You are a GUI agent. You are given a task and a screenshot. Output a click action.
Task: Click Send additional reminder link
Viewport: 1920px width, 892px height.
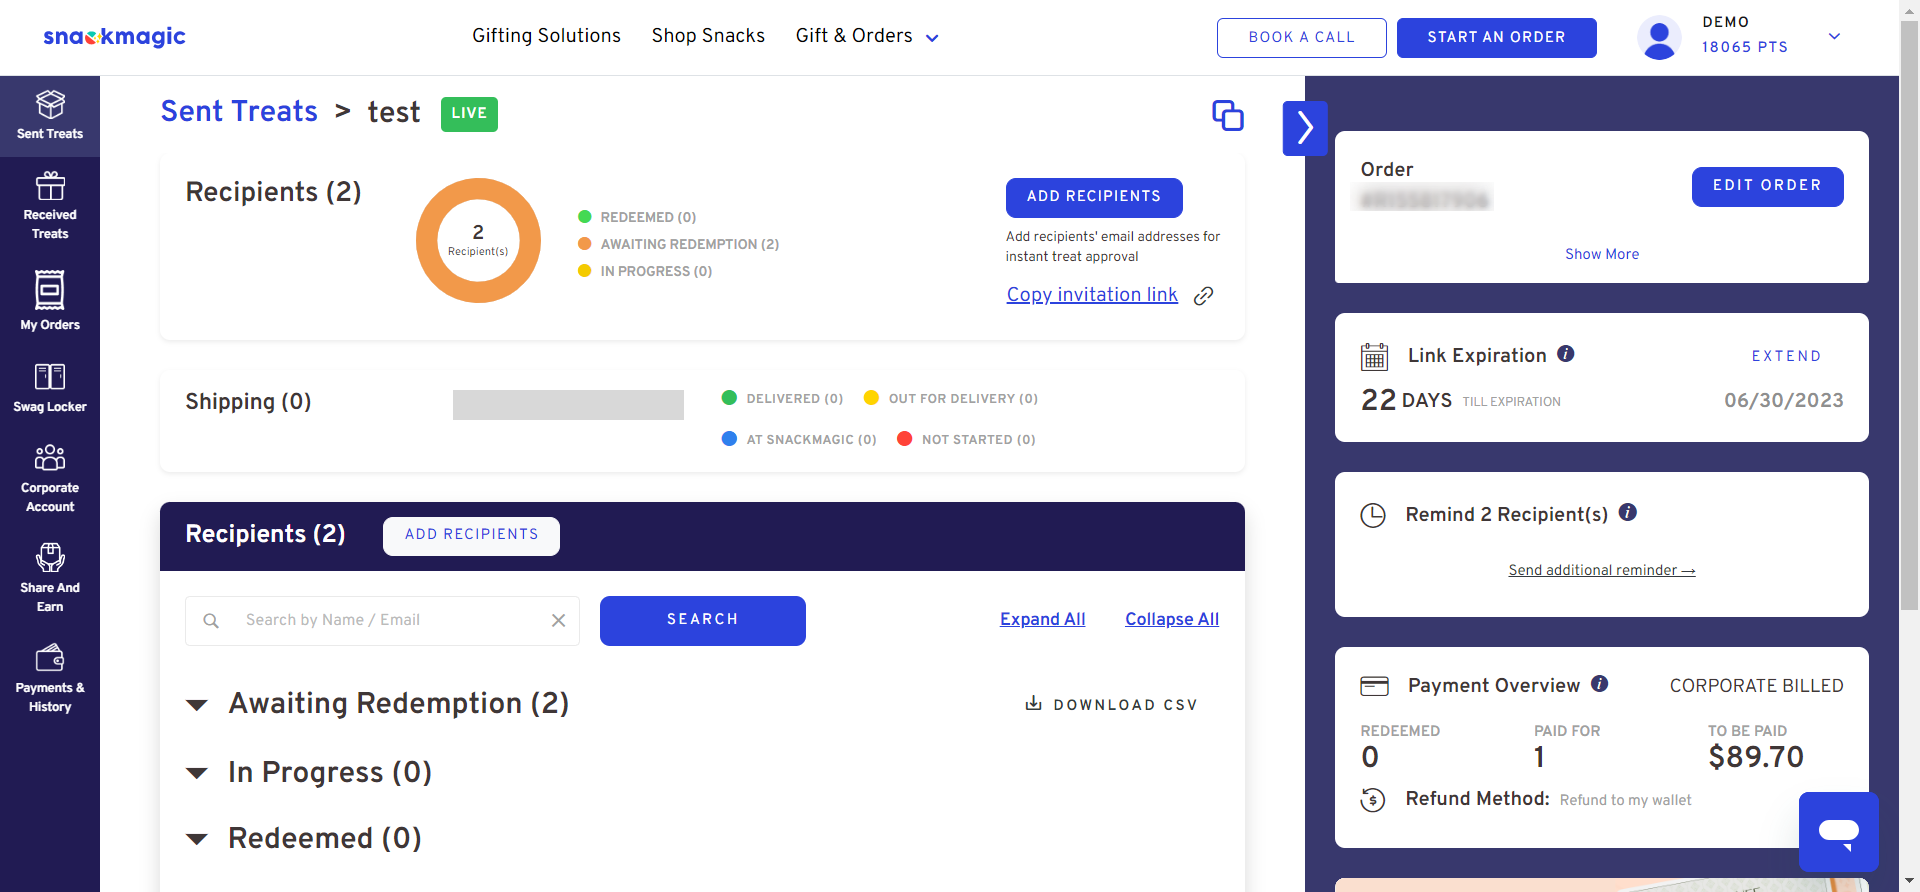(1602, 570)
